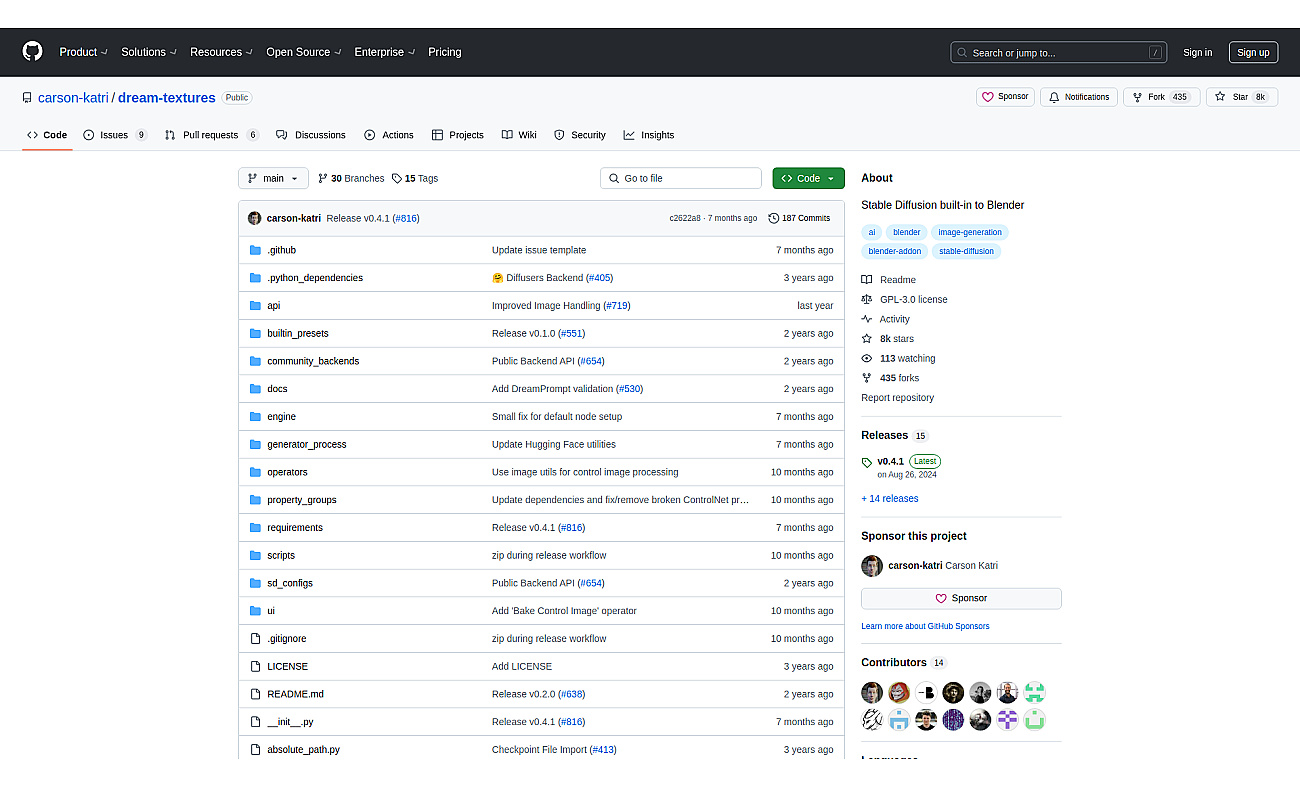
Task: Open the docs folder
Action: 277,389
